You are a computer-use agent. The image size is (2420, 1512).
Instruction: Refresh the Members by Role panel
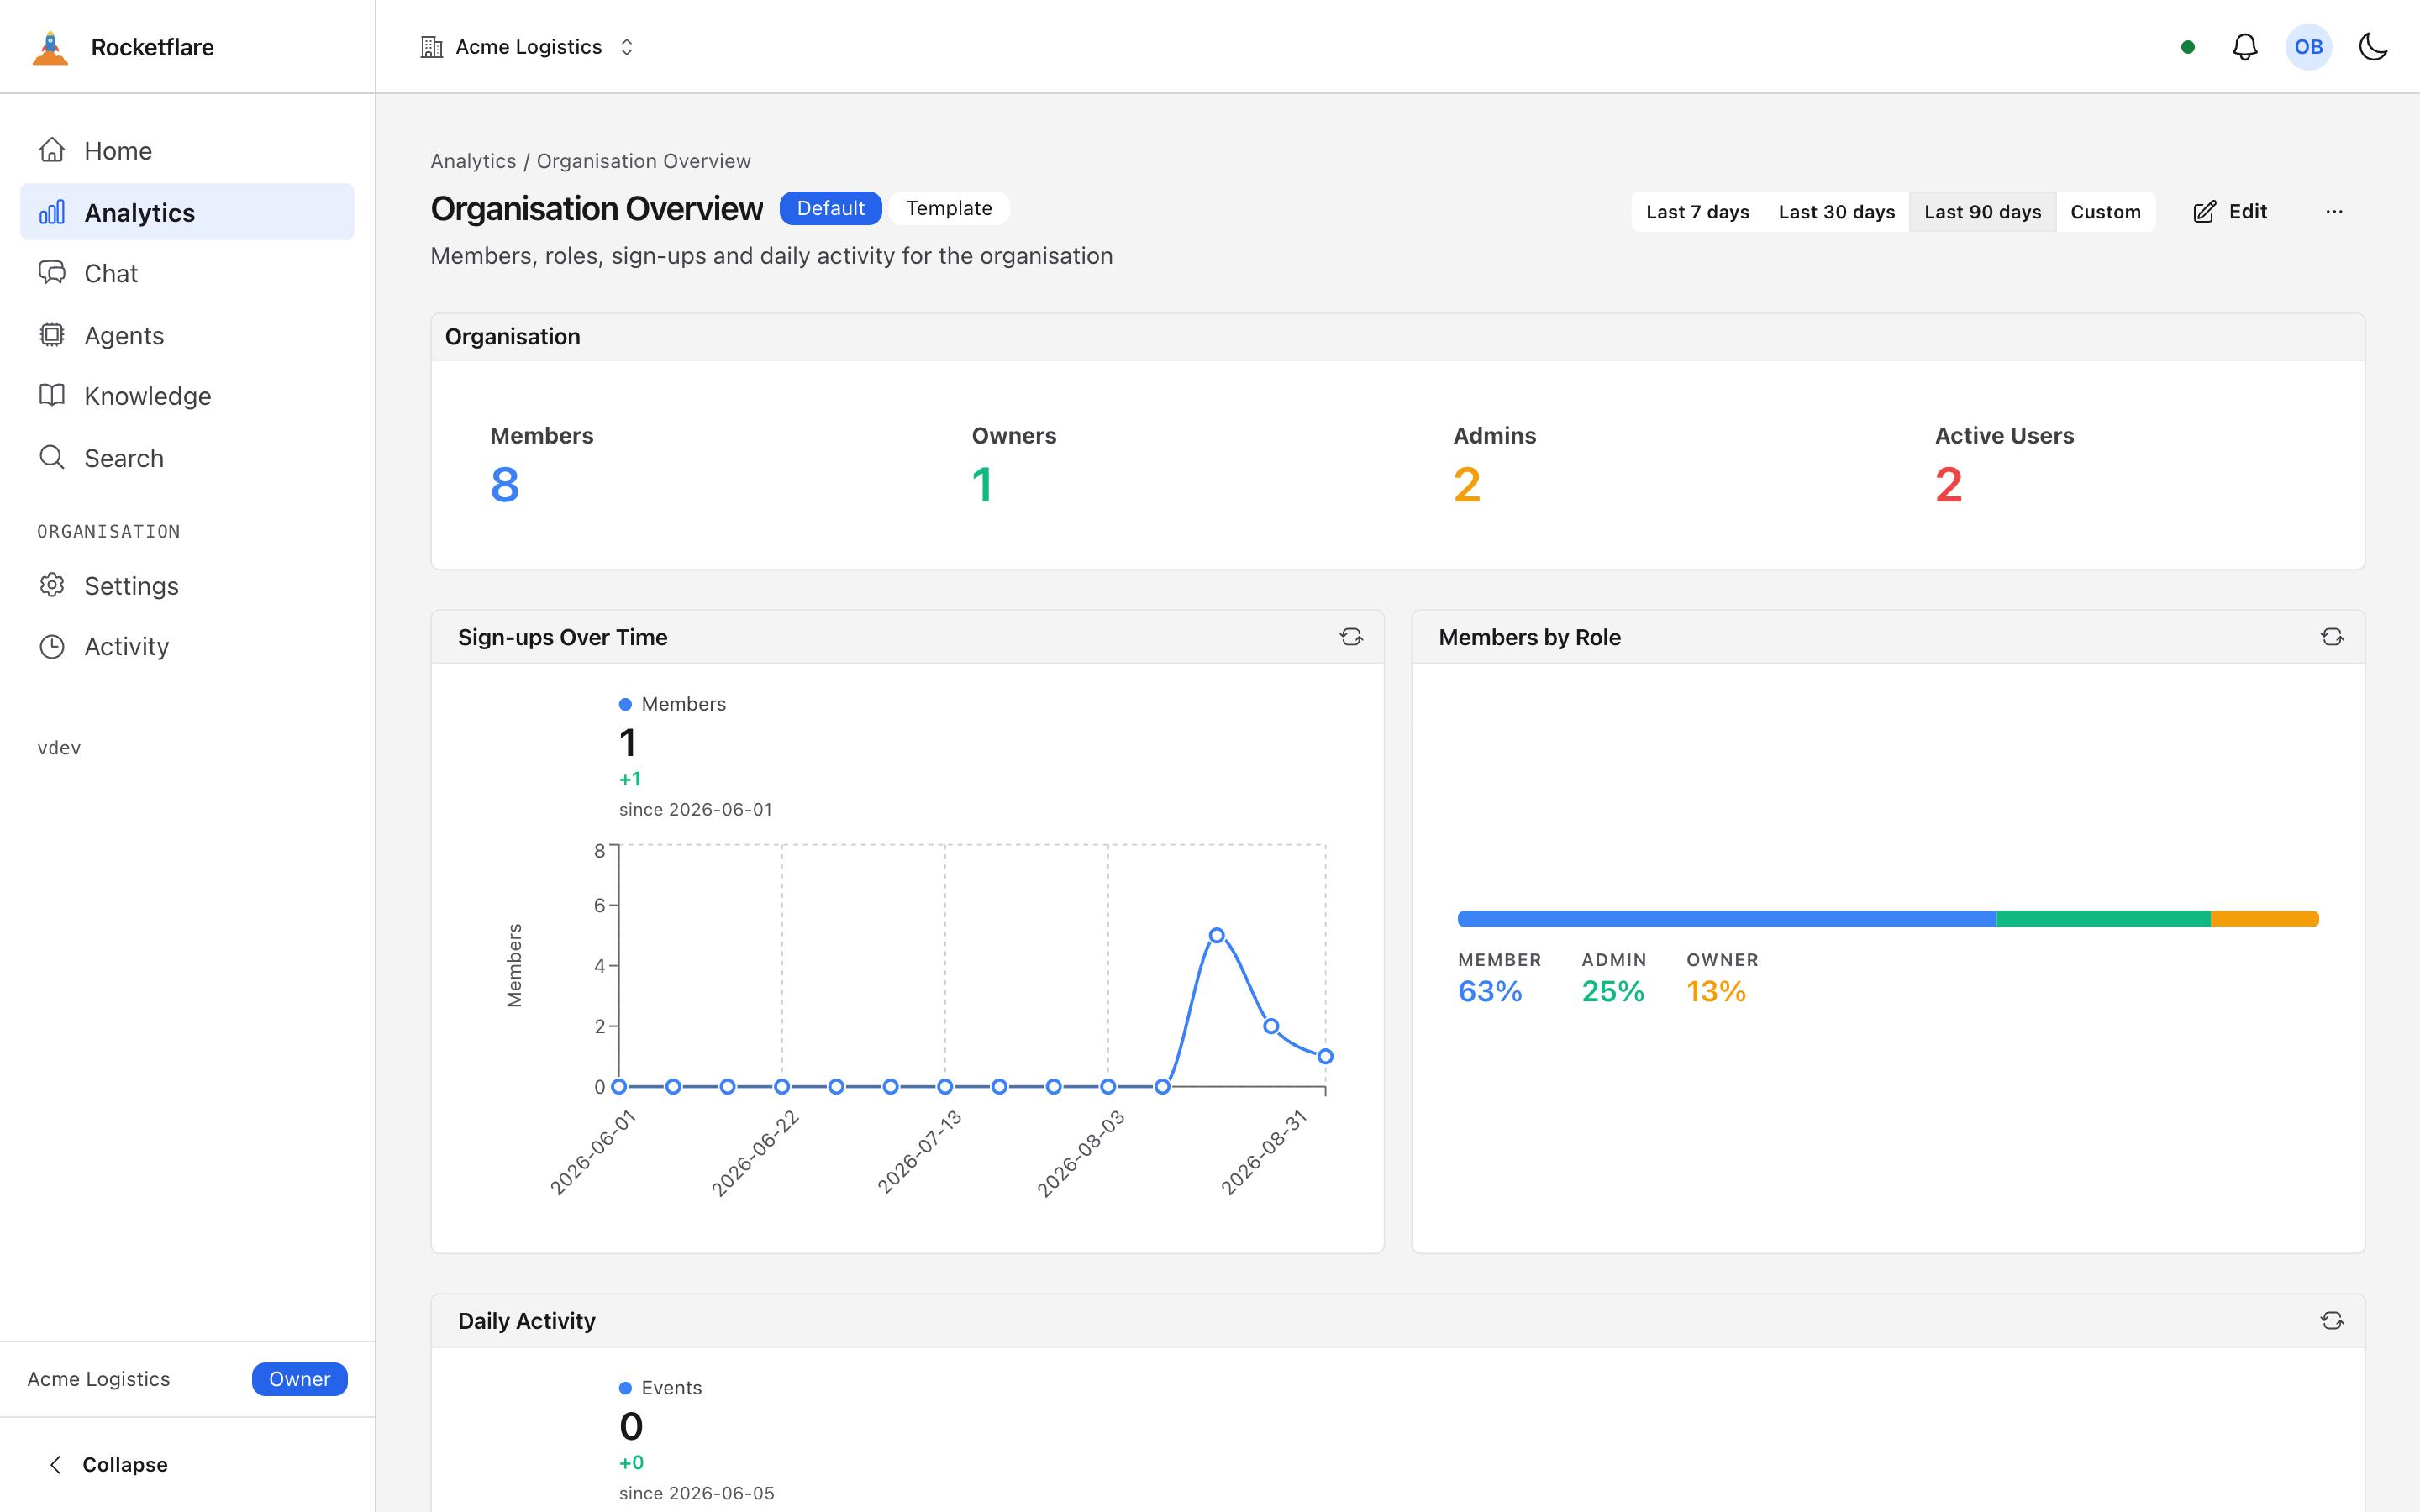click(x=2332, y=637)
